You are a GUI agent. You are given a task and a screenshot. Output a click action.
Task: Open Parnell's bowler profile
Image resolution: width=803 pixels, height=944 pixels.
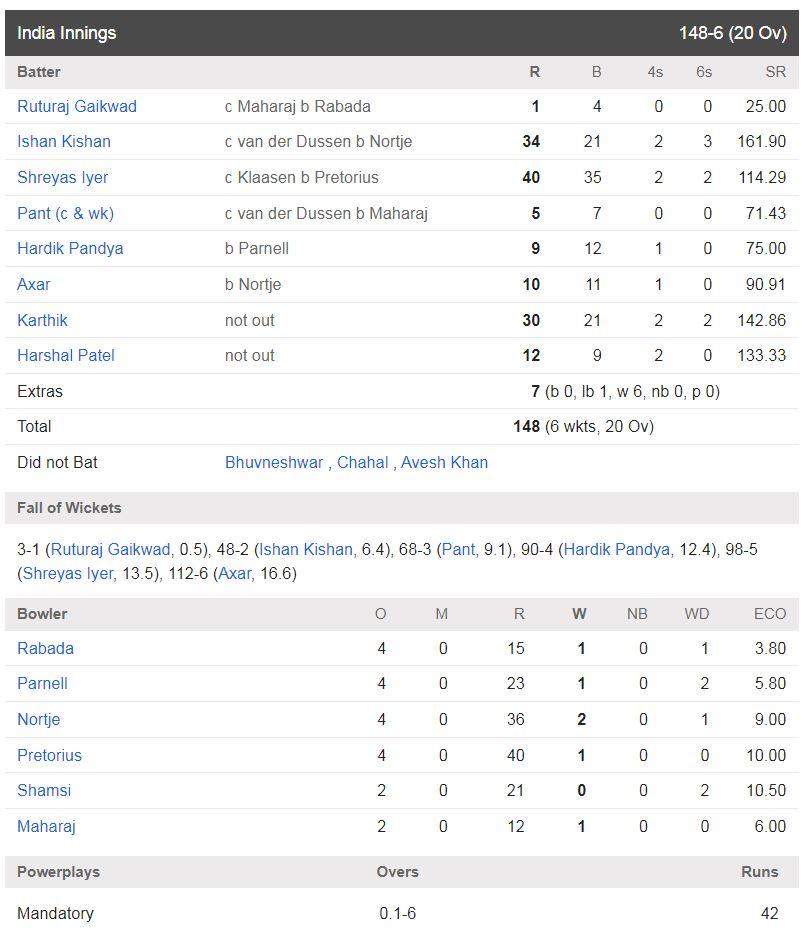tap(42, 684)
